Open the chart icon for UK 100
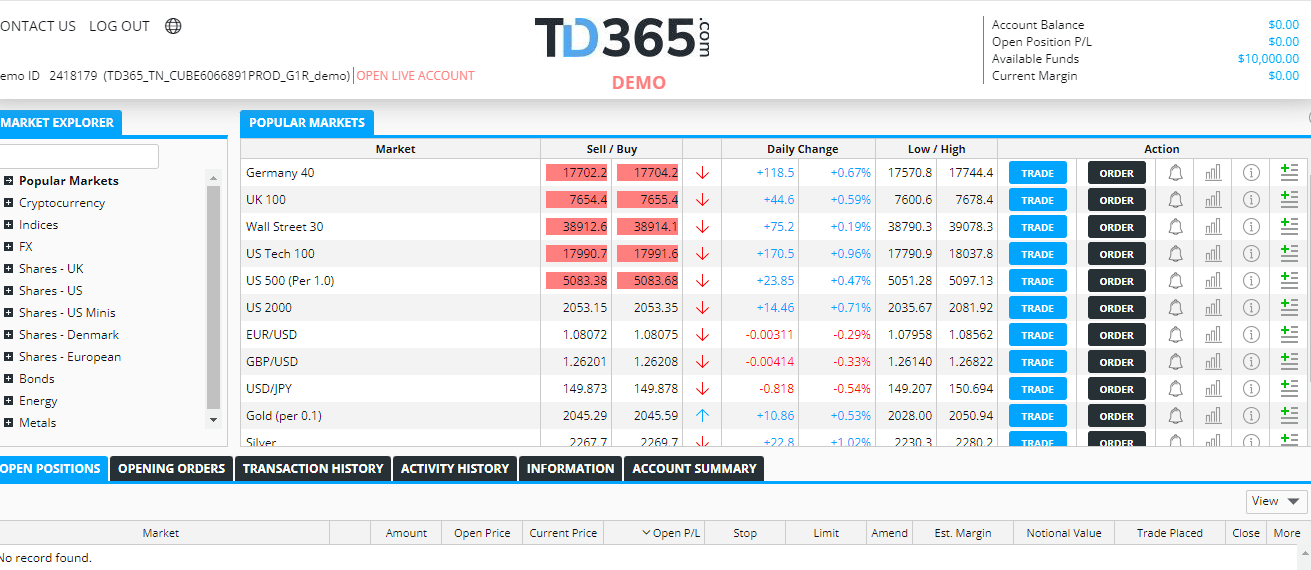 tap(1213, 200)
